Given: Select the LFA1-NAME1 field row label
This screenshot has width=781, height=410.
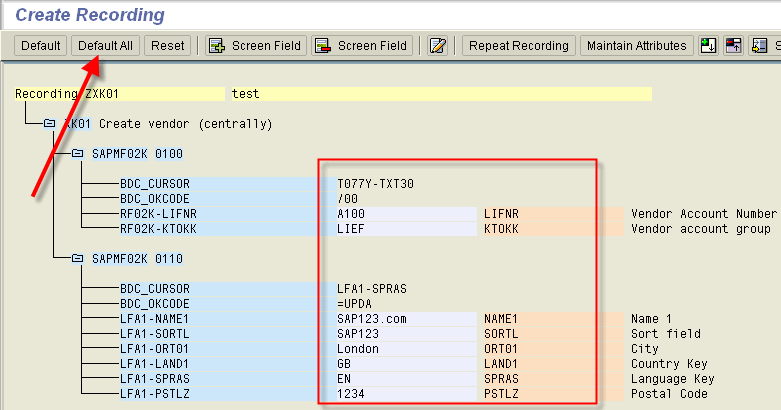Looking at the screenshot, I should tap(155, 319).
